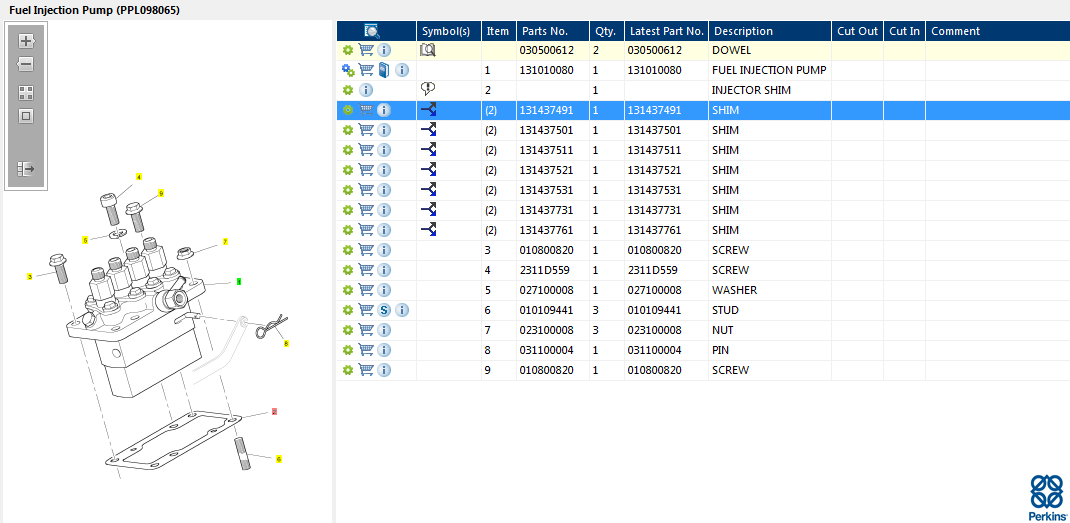Click the Perkins logo
Screen dimensions: 1070x523
tap(1047, 497)
